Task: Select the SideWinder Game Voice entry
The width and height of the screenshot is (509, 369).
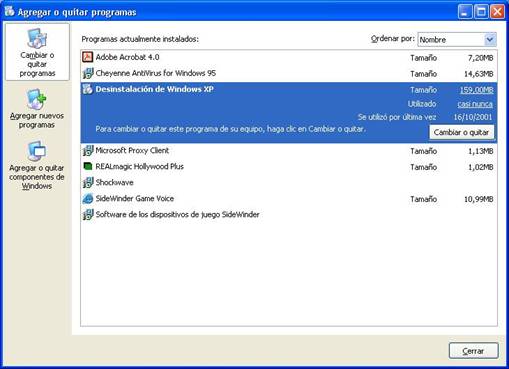Action: pos(135,198)
